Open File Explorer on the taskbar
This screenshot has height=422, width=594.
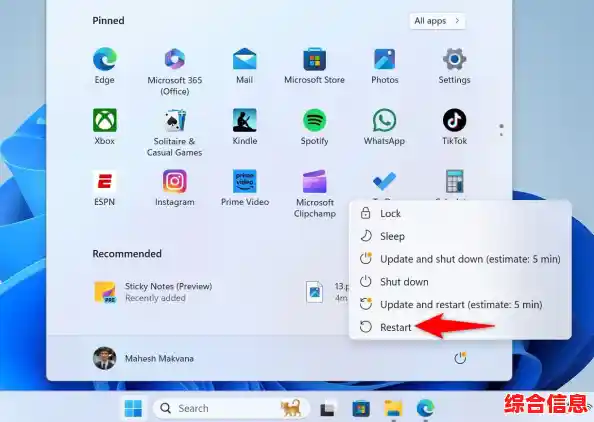pyautogui.click(x=393, y=409)
